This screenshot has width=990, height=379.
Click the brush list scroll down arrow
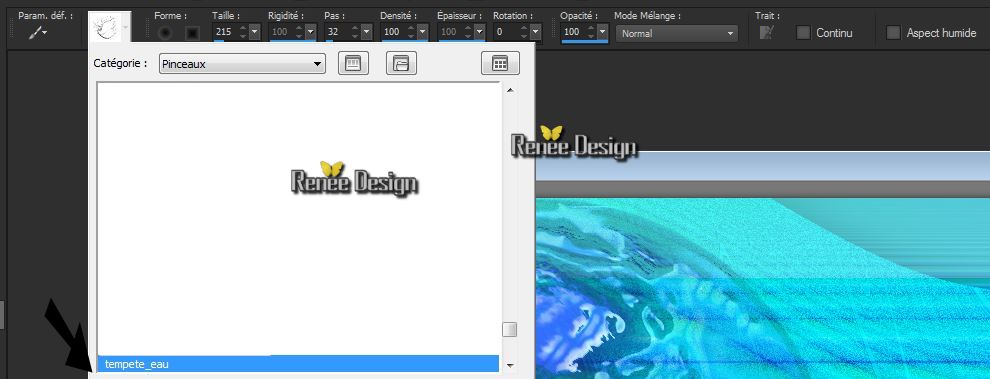pyautogui.click(x=510, y=365)
